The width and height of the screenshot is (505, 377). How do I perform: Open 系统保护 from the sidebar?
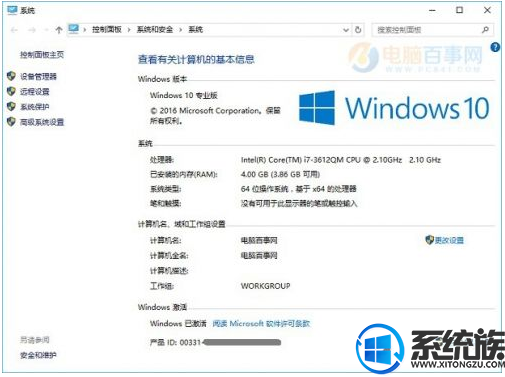(x=35, y=107)
